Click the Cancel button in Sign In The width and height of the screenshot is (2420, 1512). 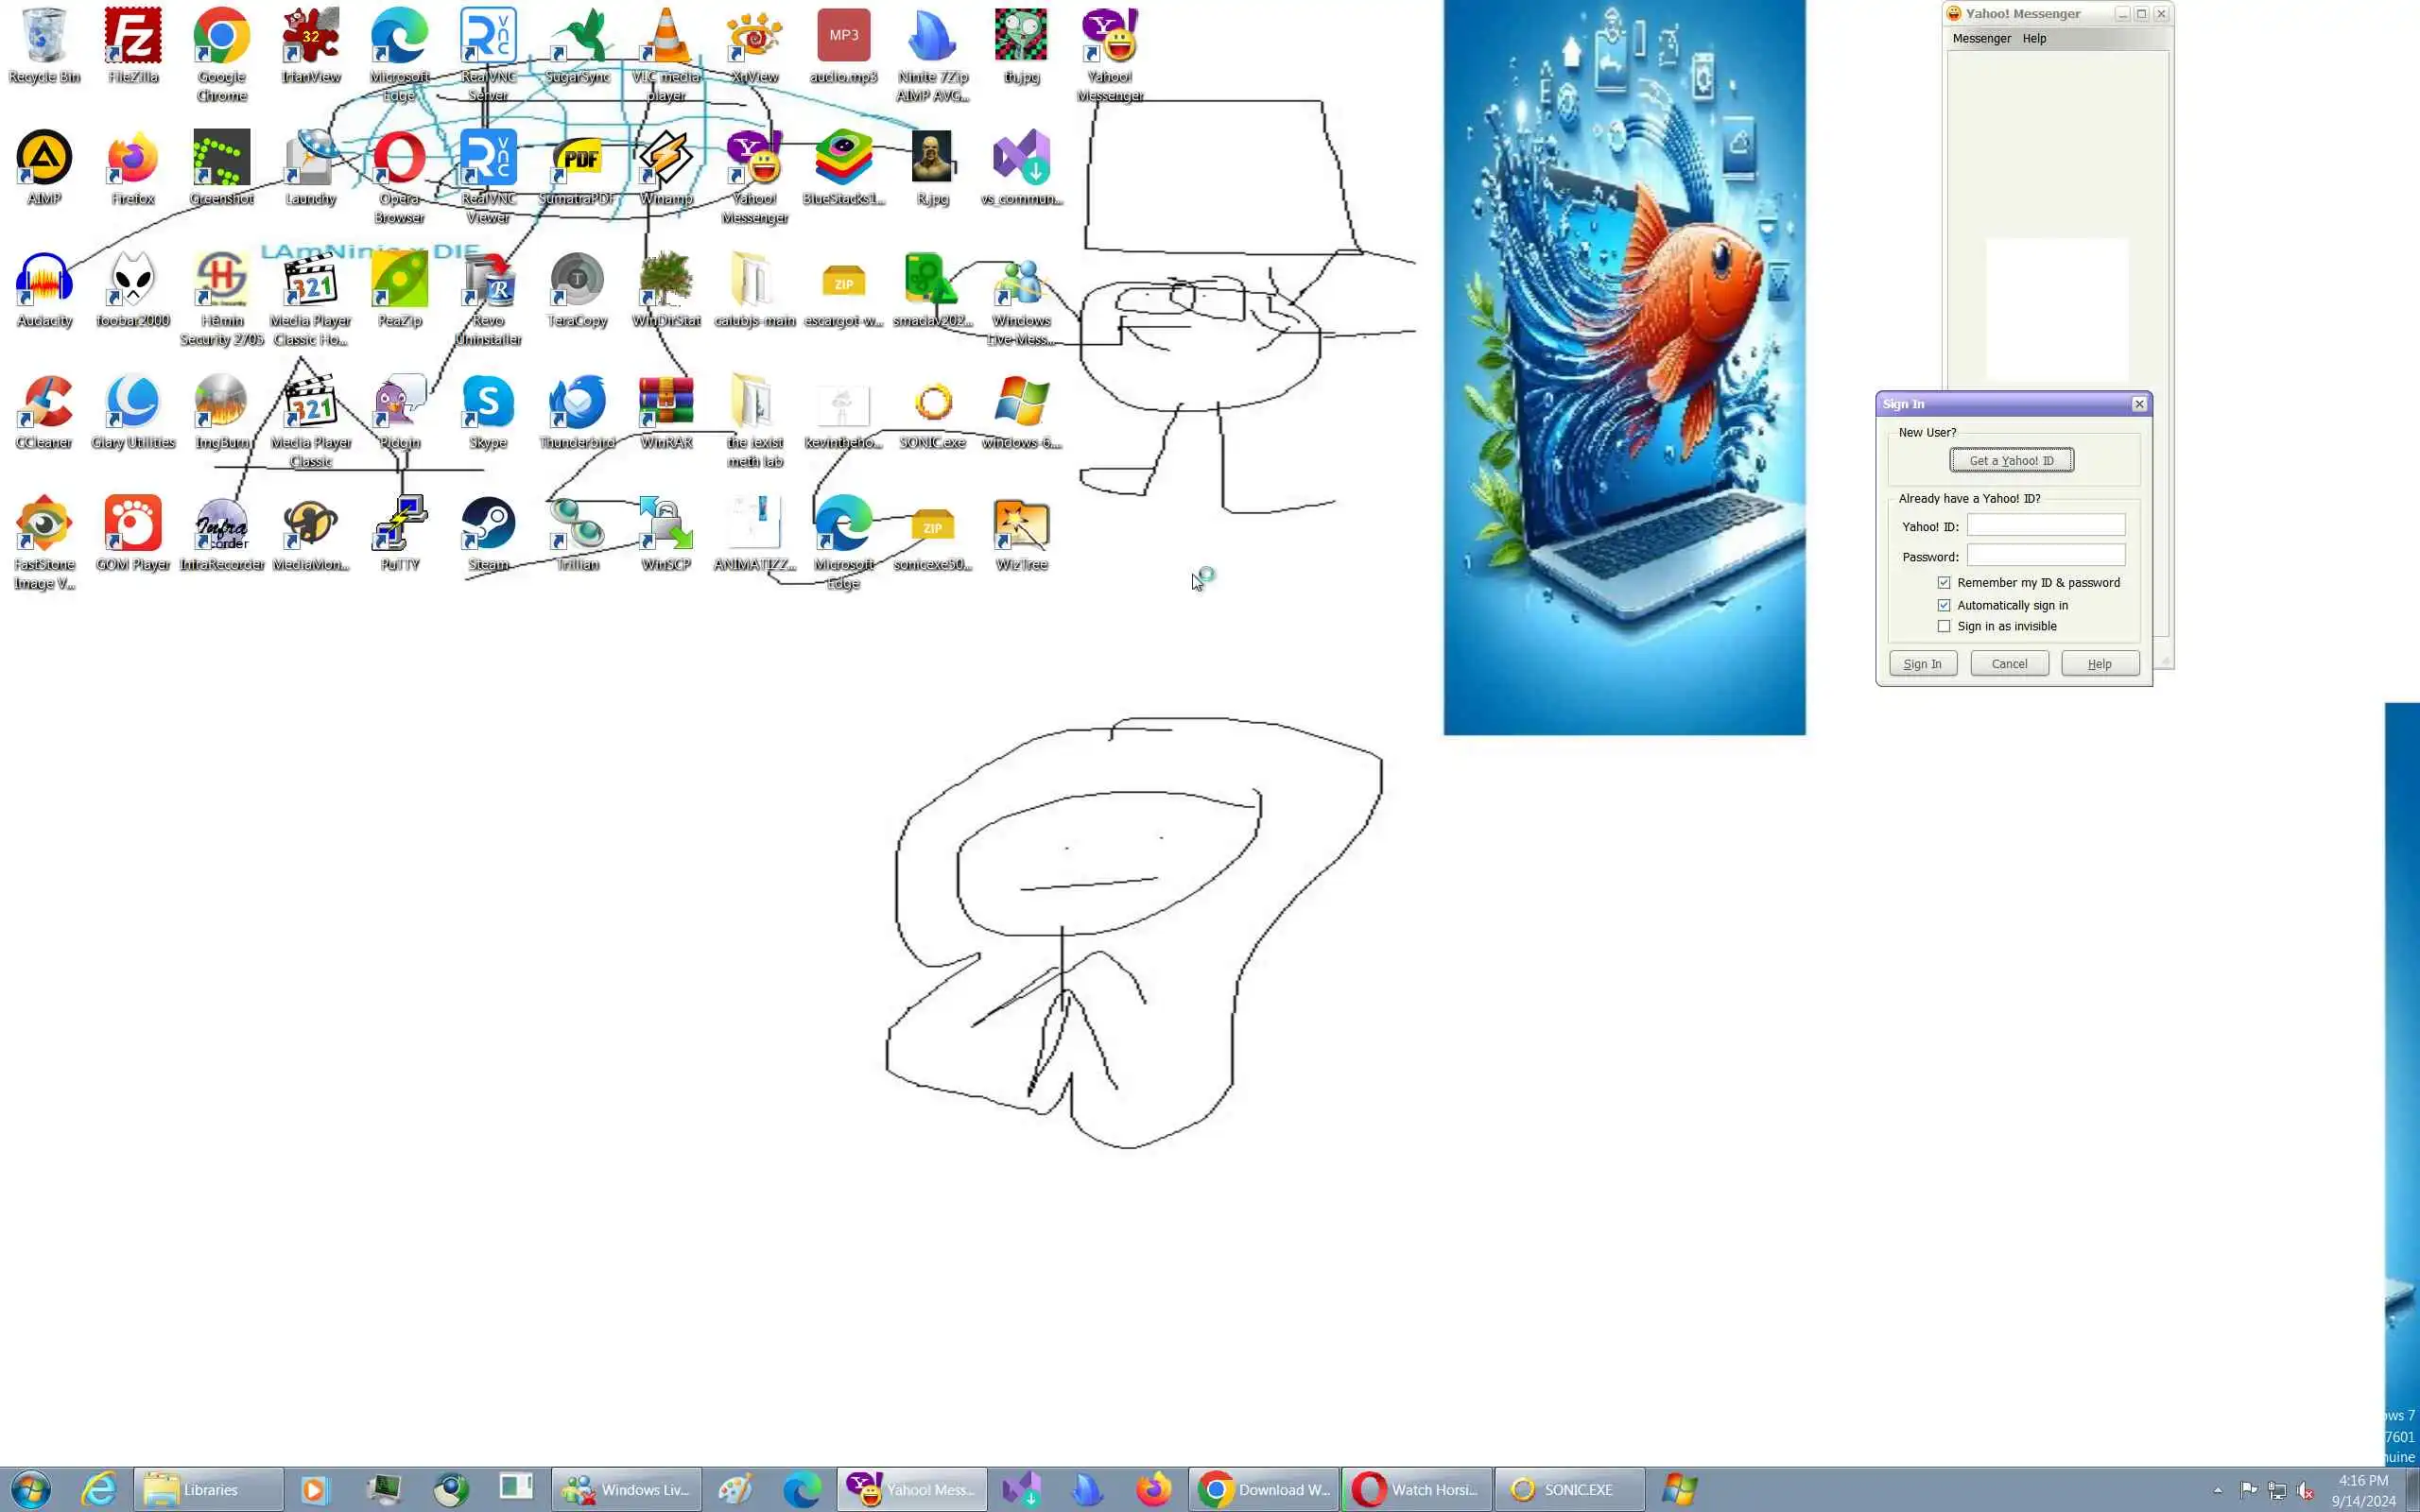point(2009,664)
